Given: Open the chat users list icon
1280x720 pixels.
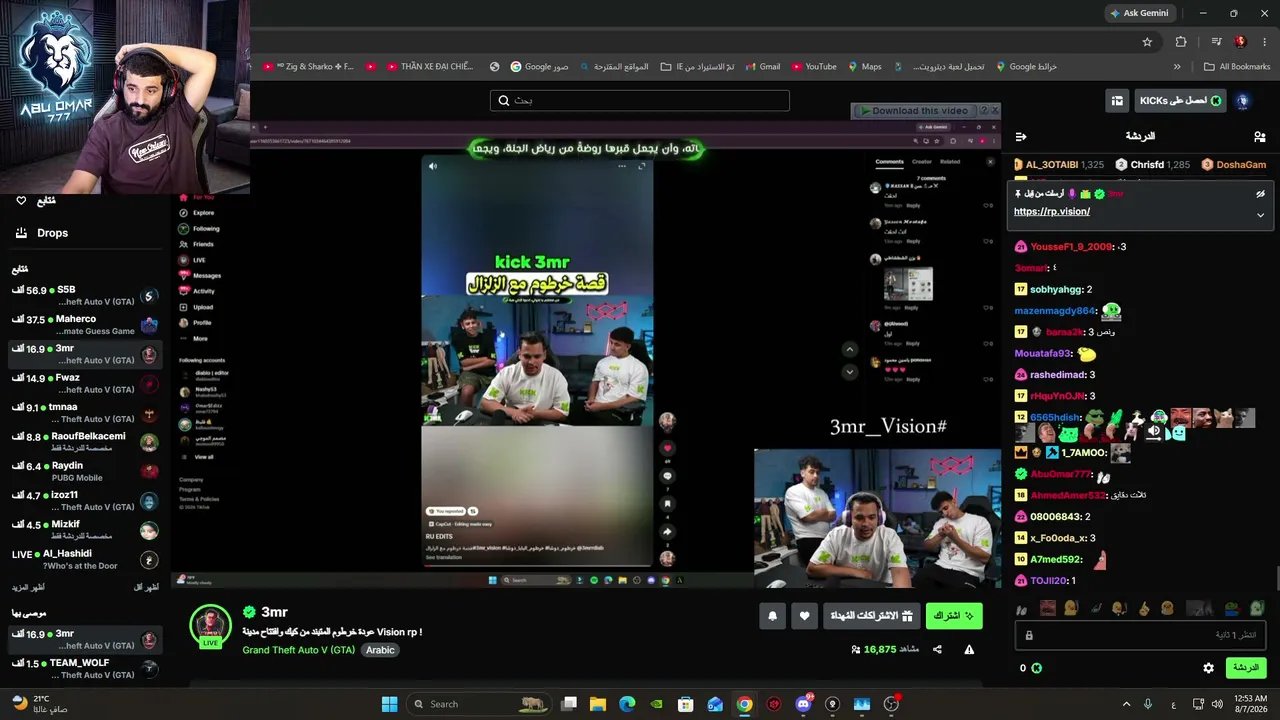Looking at the screenshot, I should [1259, 136].
